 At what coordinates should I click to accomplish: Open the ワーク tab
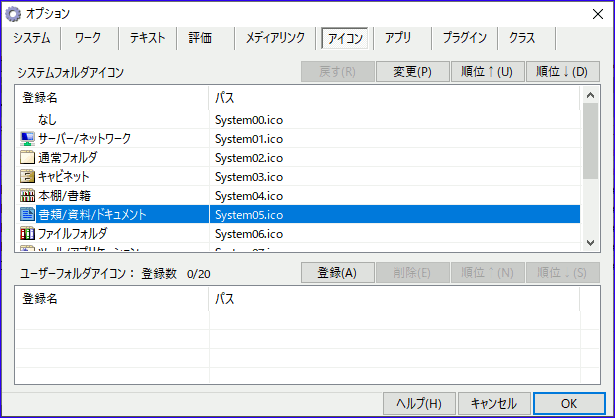88,38
